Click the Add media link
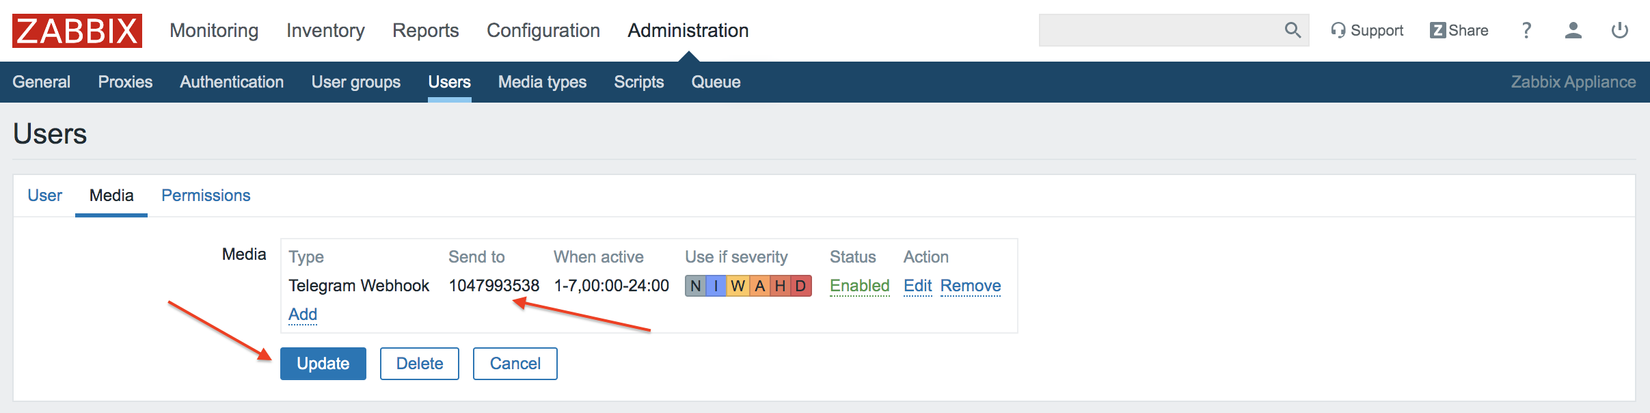 (303, 315)
